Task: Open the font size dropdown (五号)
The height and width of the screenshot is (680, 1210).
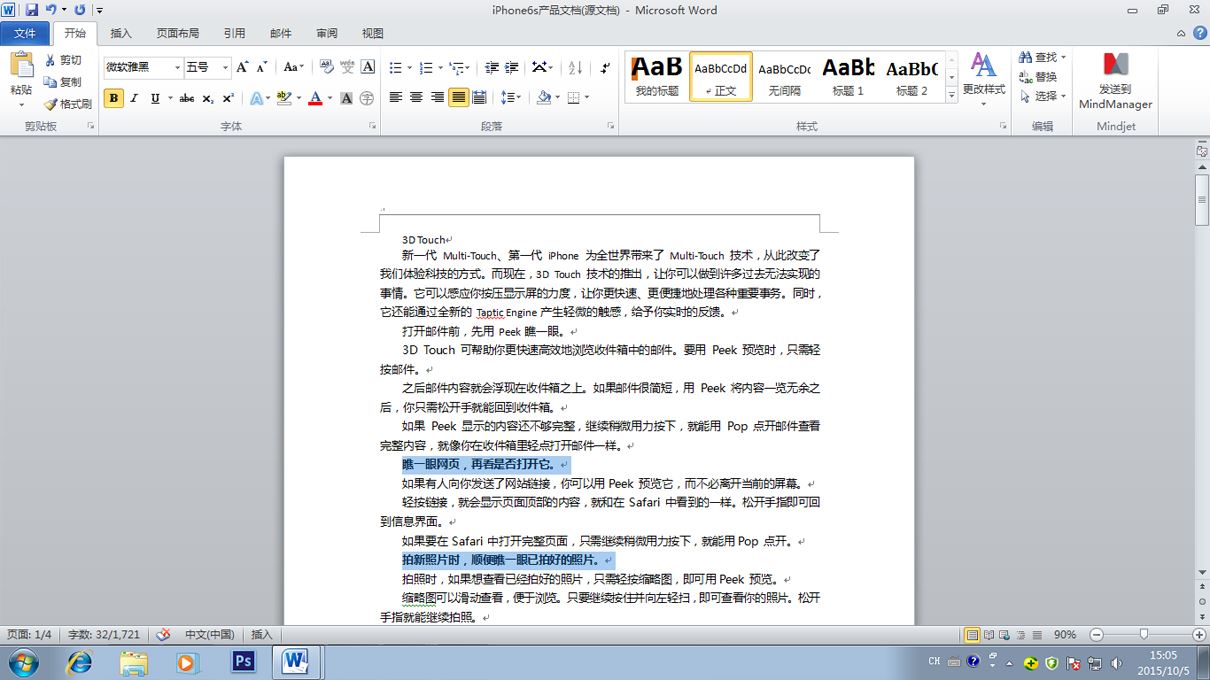Action: tap(225, 67)
